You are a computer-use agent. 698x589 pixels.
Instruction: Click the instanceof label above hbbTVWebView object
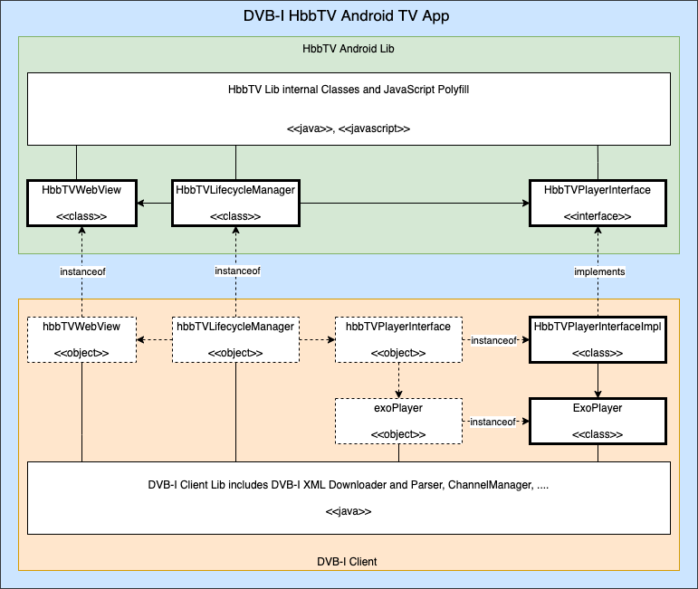[x=81, y=270]
